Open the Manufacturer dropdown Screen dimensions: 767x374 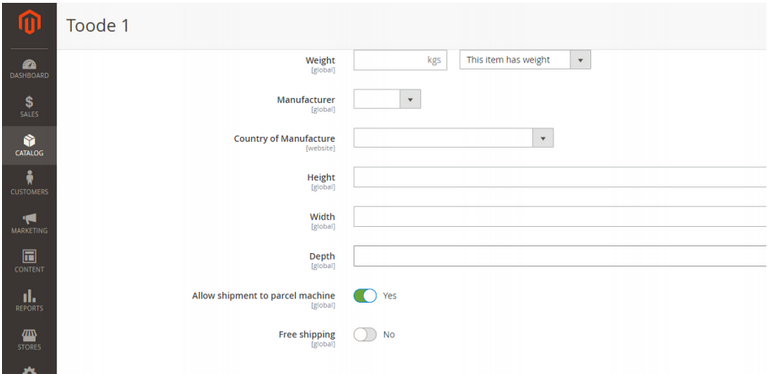click(387, 99)
